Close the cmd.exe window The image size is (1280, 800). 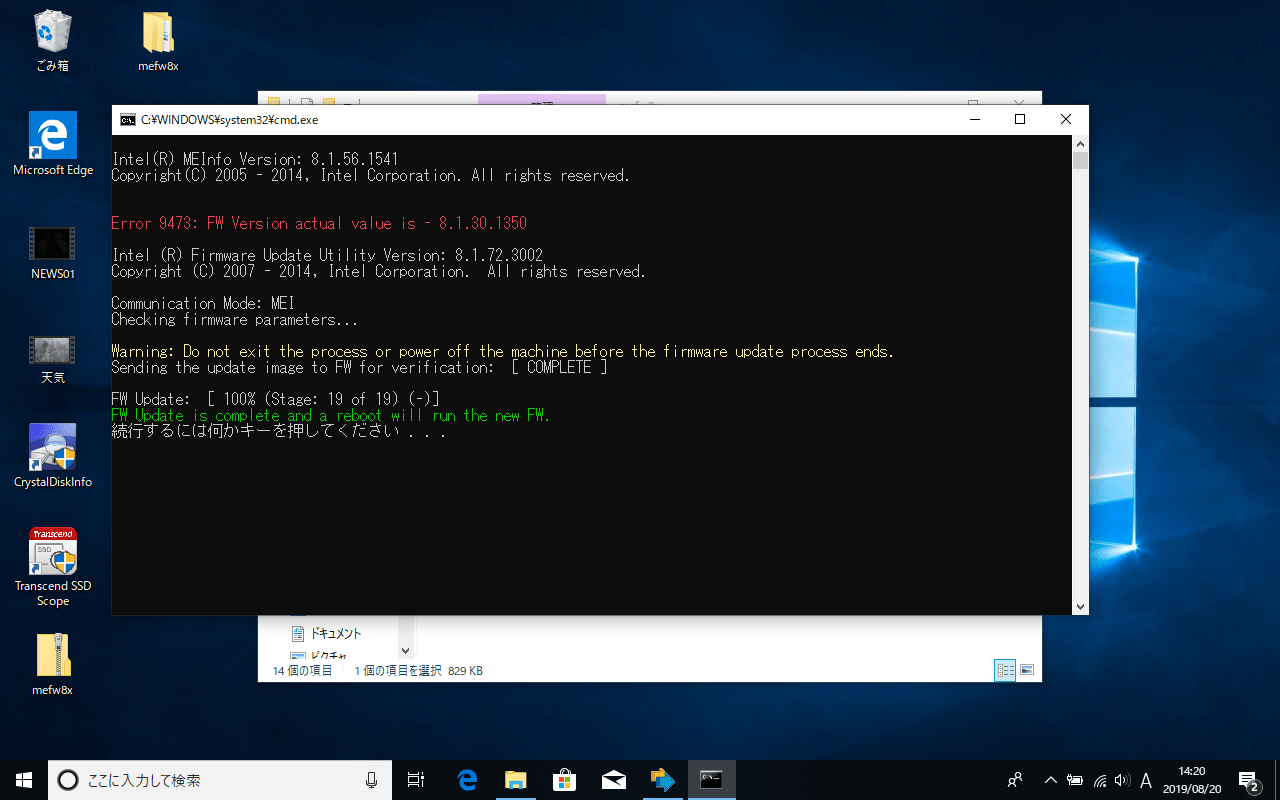coord(1066,119)
